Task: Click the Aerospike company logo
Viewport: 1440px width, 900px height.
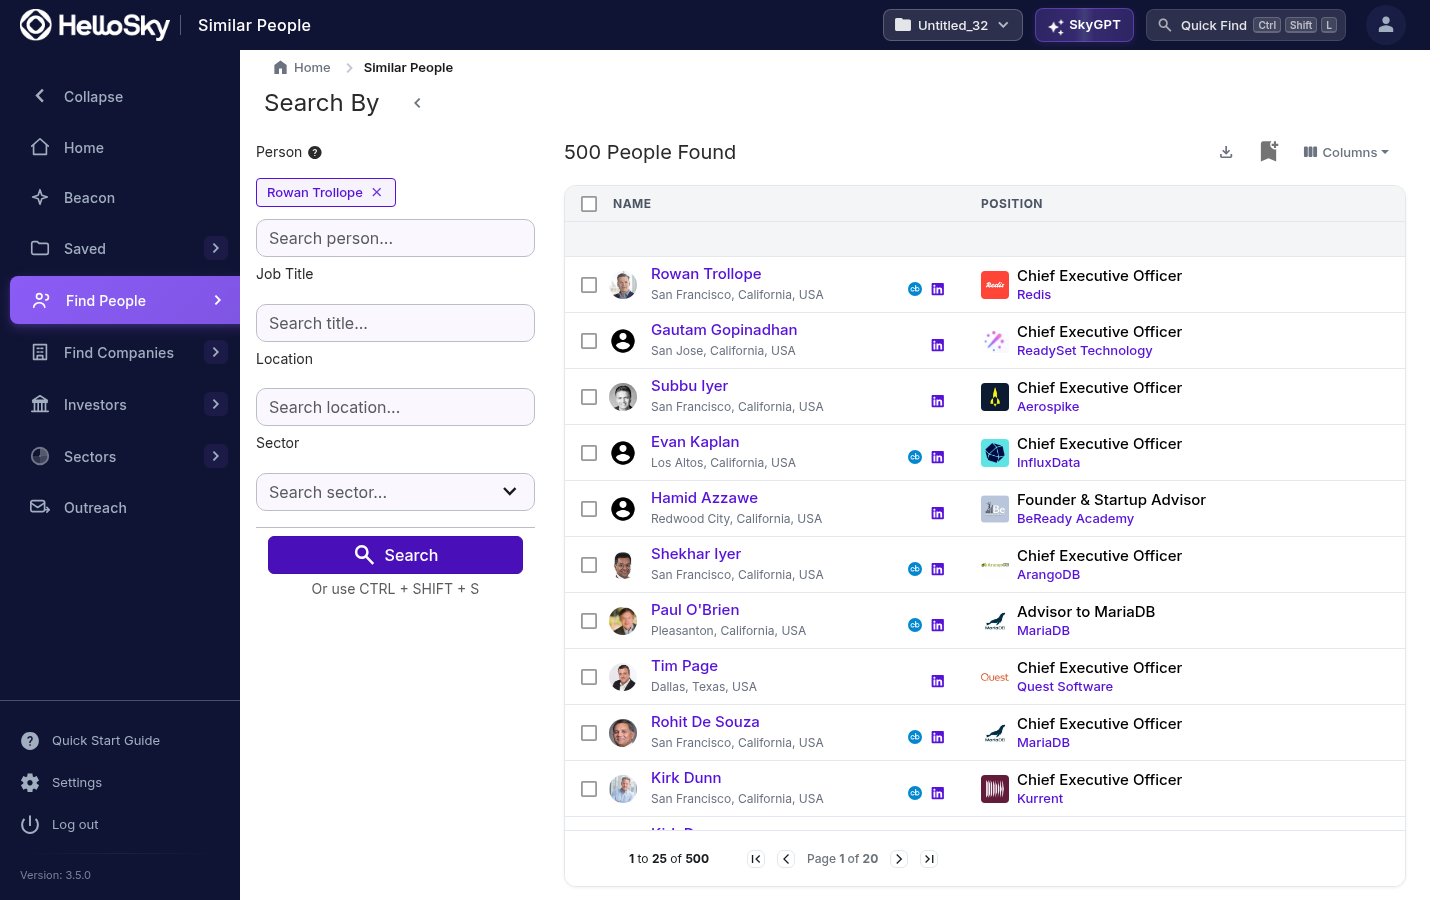Action: 995,397
